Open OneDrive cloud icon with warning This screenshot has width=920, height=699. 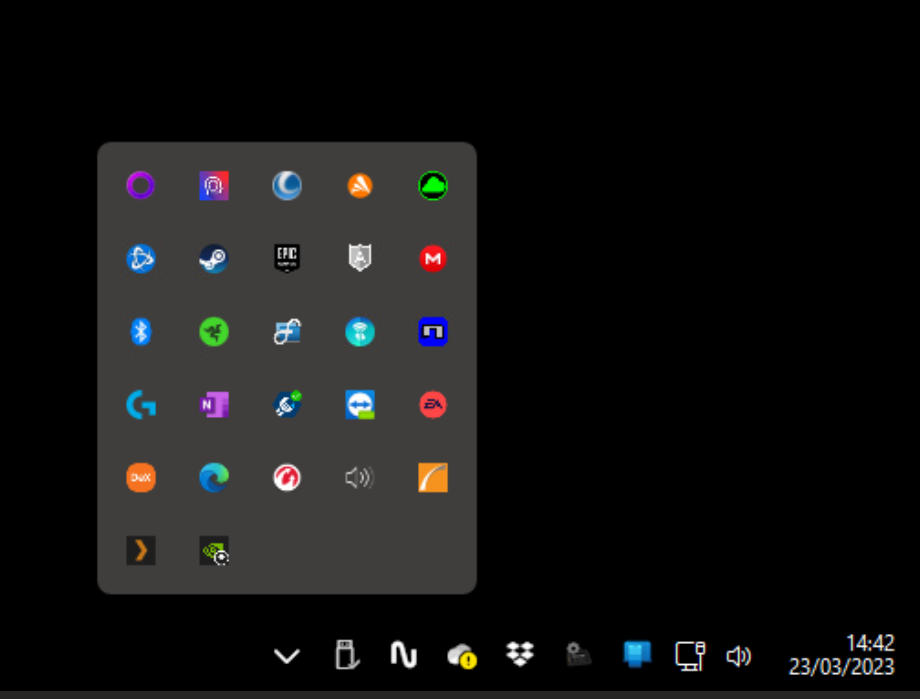point(462,656)
